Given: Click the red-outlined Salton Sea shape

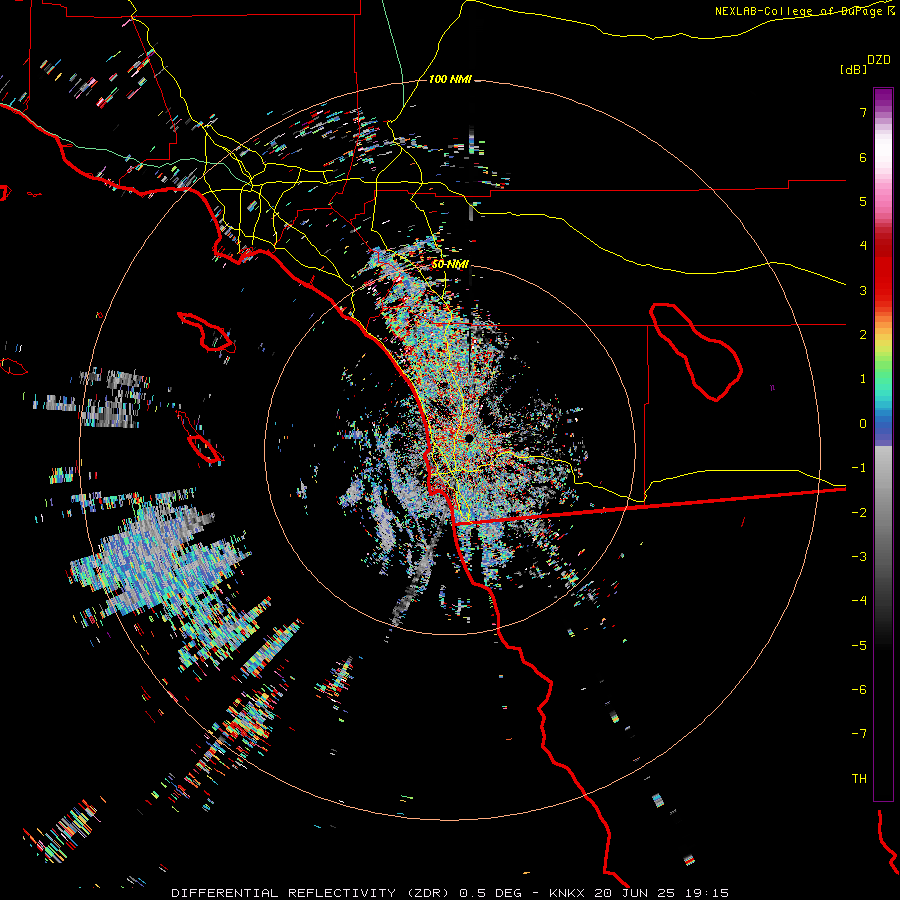Looking at the screenshot, I should click(696, 352).
